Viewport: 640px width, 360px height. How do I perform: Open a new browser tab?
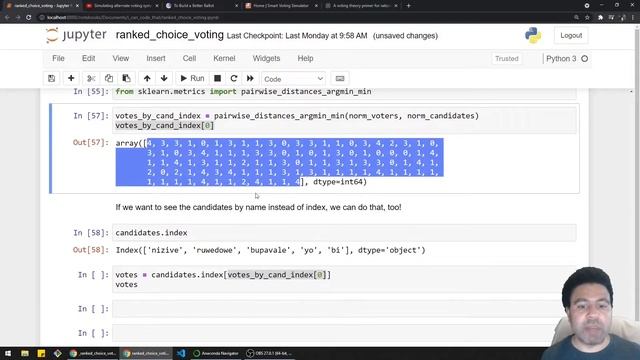[x=408, y=6]
